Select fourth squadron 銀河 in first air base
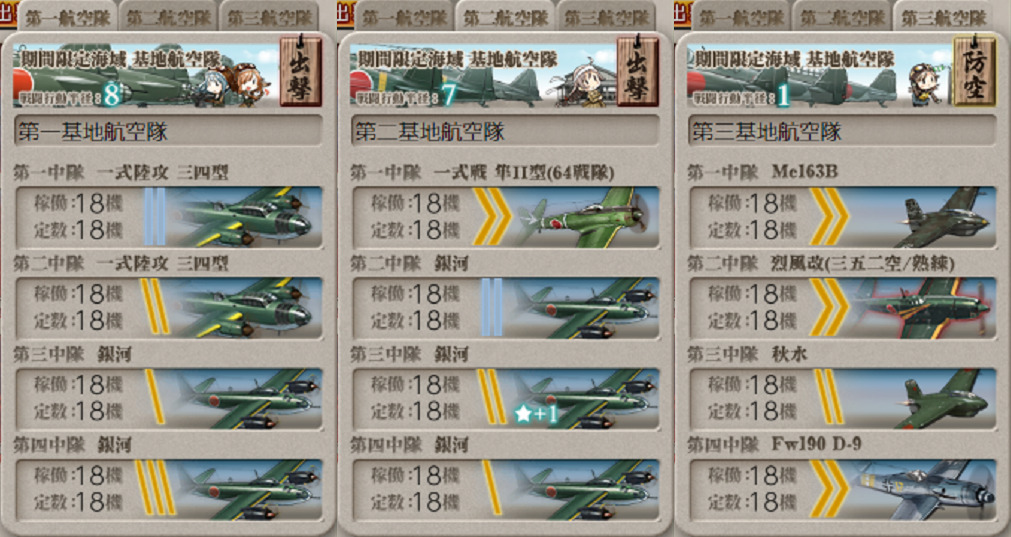This screenshot has height=537, width=1011. point(169,489)
